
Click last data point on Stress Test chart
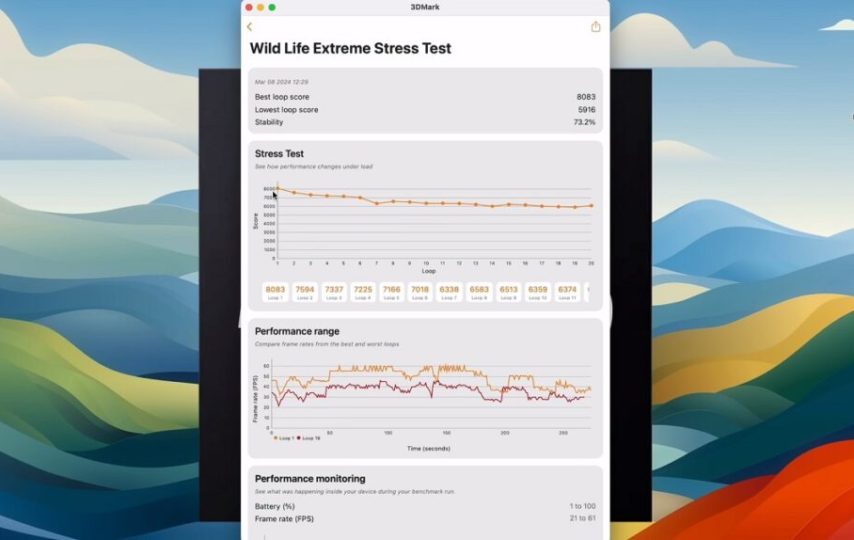(x=591, y=206)
